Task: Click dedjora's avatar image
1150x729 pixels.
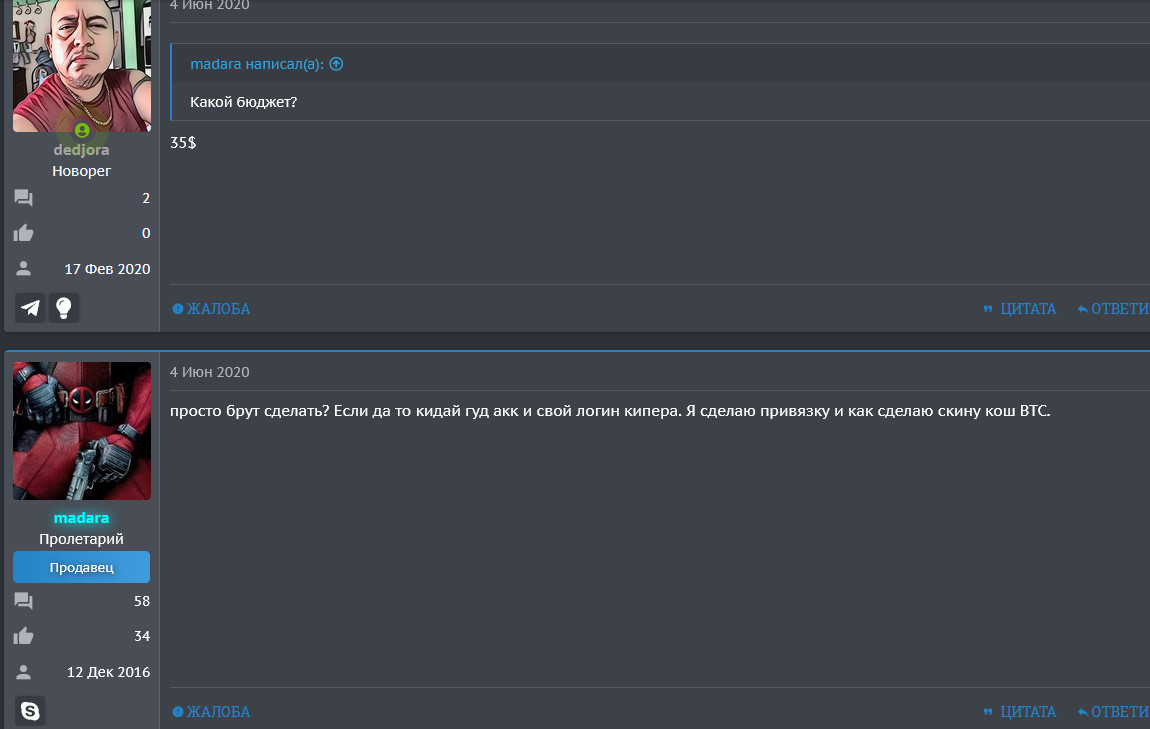Action: (81, 65)
